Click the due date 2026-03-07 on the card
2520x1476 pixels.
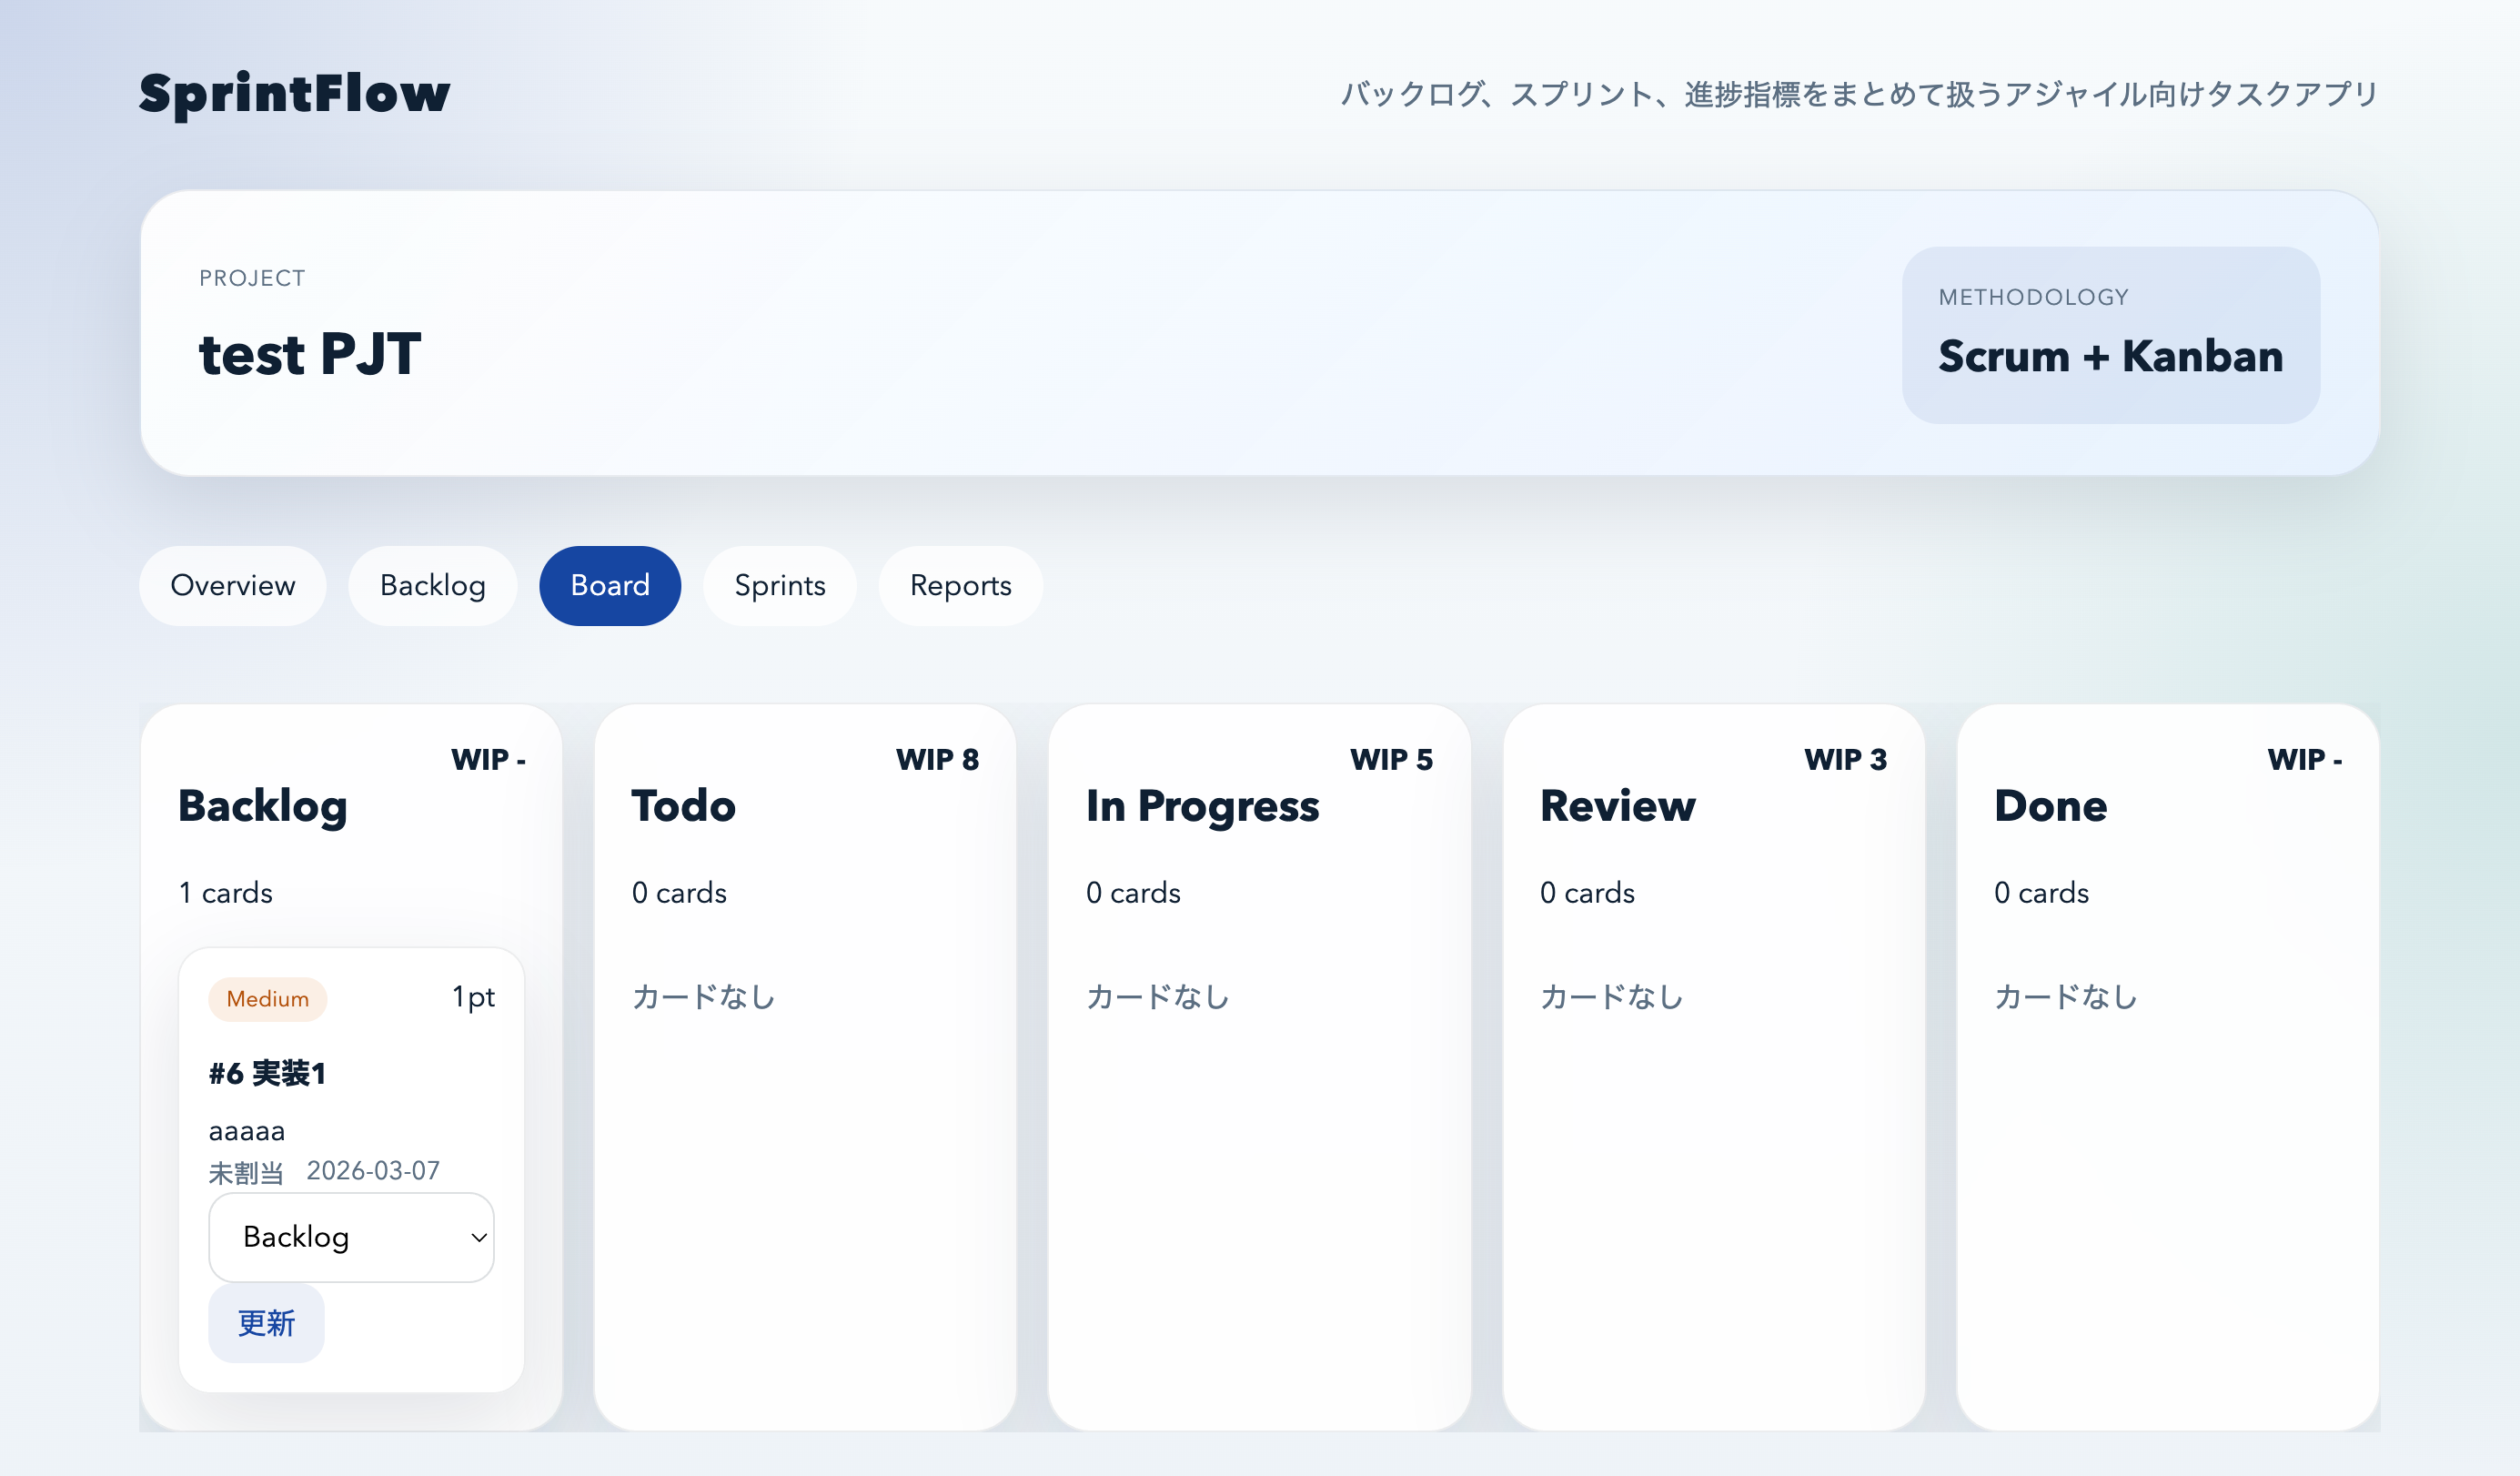[373, 1170]
